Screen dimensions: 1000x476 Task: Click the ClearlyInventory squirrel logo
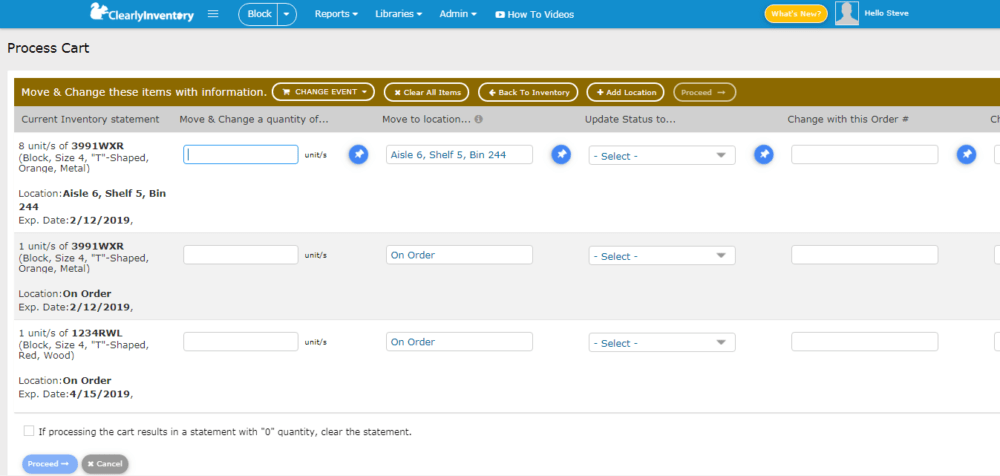pos(142,13)
